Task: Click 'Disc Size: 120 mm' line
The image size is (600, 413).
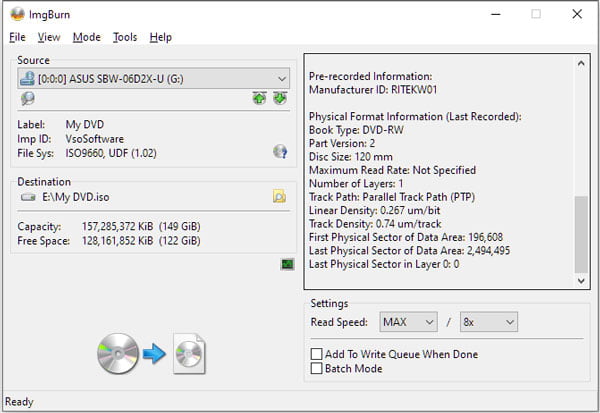Action: click(351, 157)
